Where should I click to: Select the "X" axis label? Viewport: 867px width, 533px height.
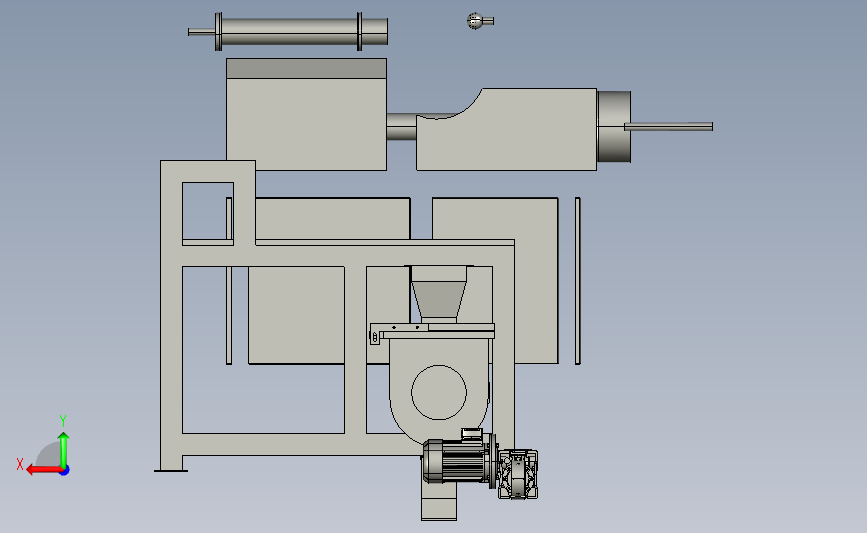click(20, 464)
